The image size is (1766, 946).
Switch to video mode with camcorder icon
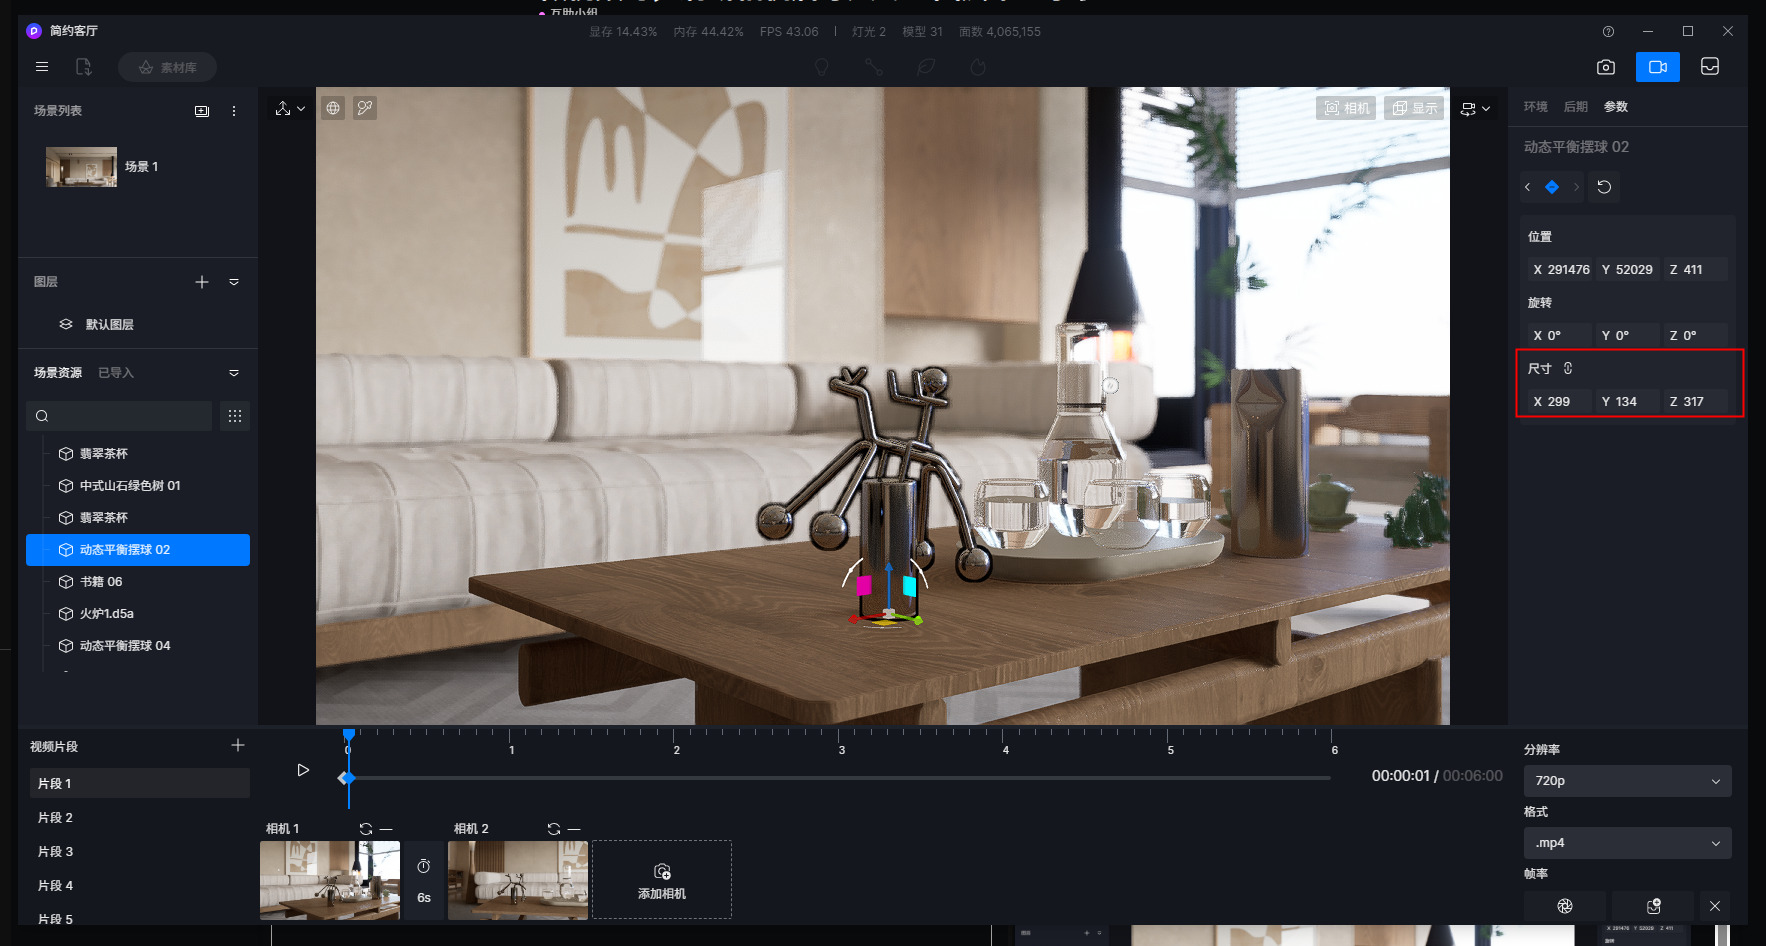click(1657, 67)
